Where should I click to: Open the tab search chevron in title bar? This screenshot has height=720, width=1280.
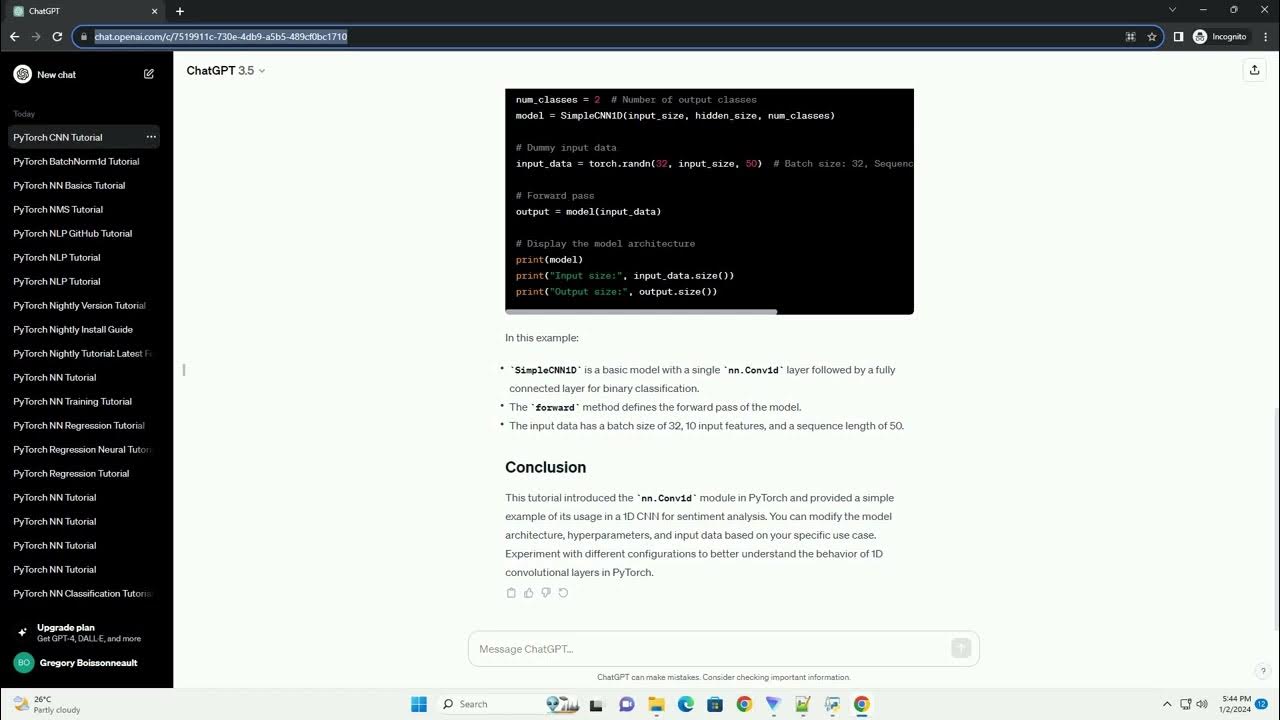tap(1172, 10)
